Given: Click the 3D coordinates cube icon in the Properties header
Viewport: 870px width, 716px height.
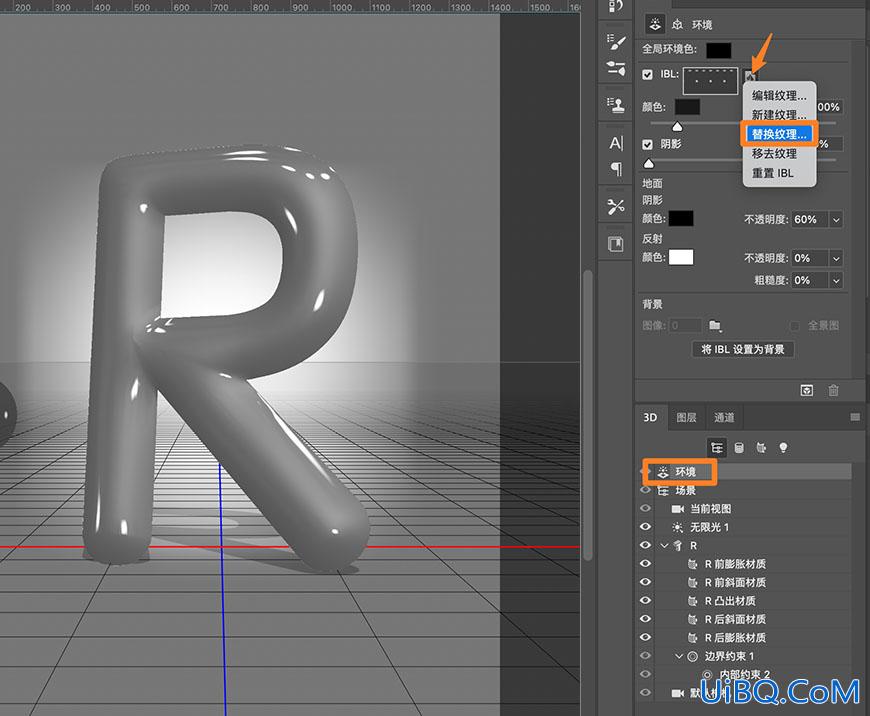Looking at the screenshot, I should pos(677,25).
